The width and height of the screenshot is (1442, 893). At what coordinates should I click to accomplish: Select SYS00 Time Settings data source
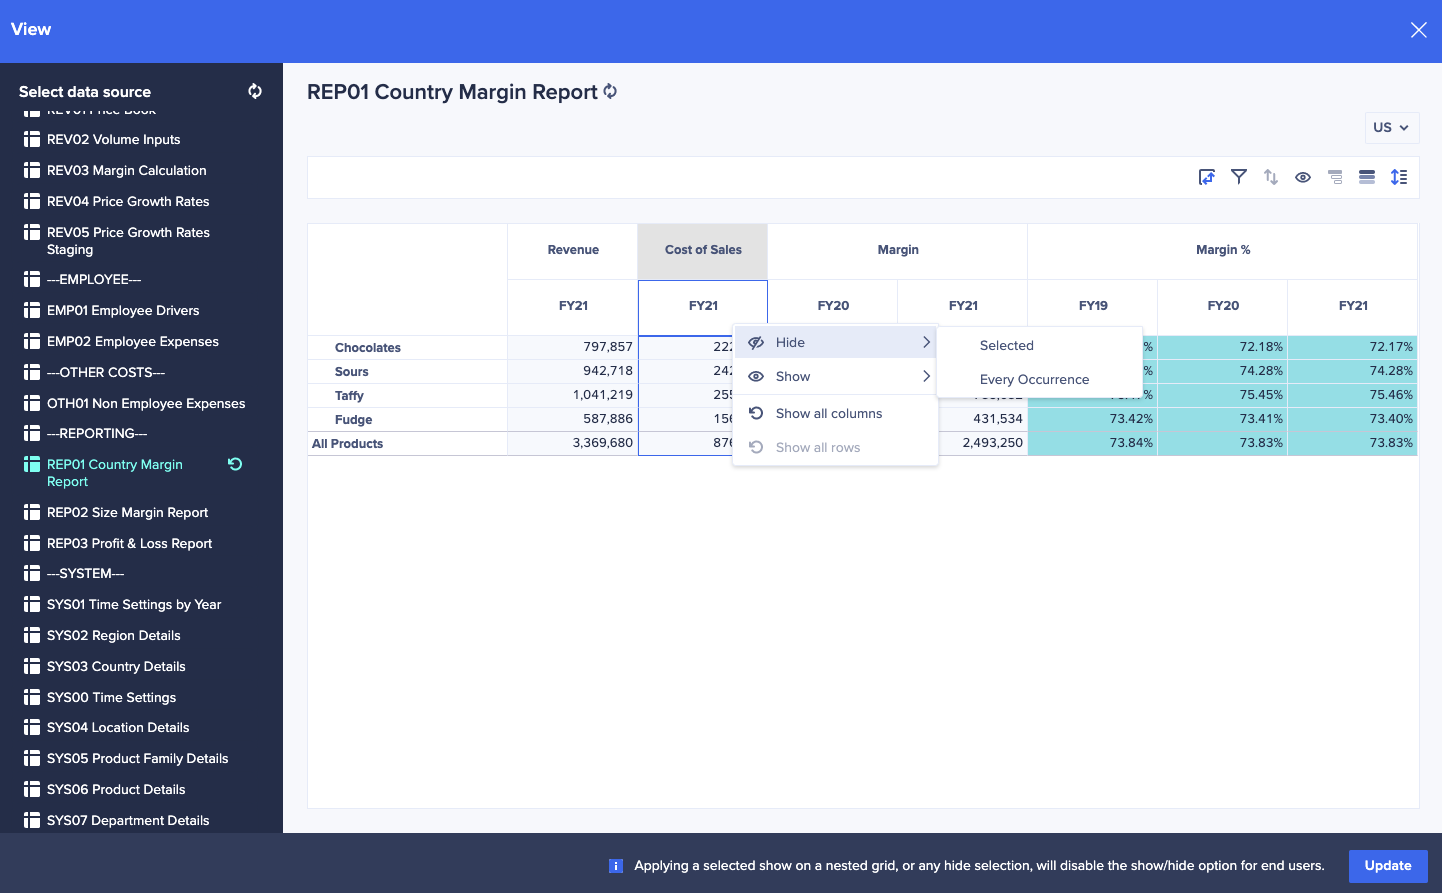click(x=112, y=697)
